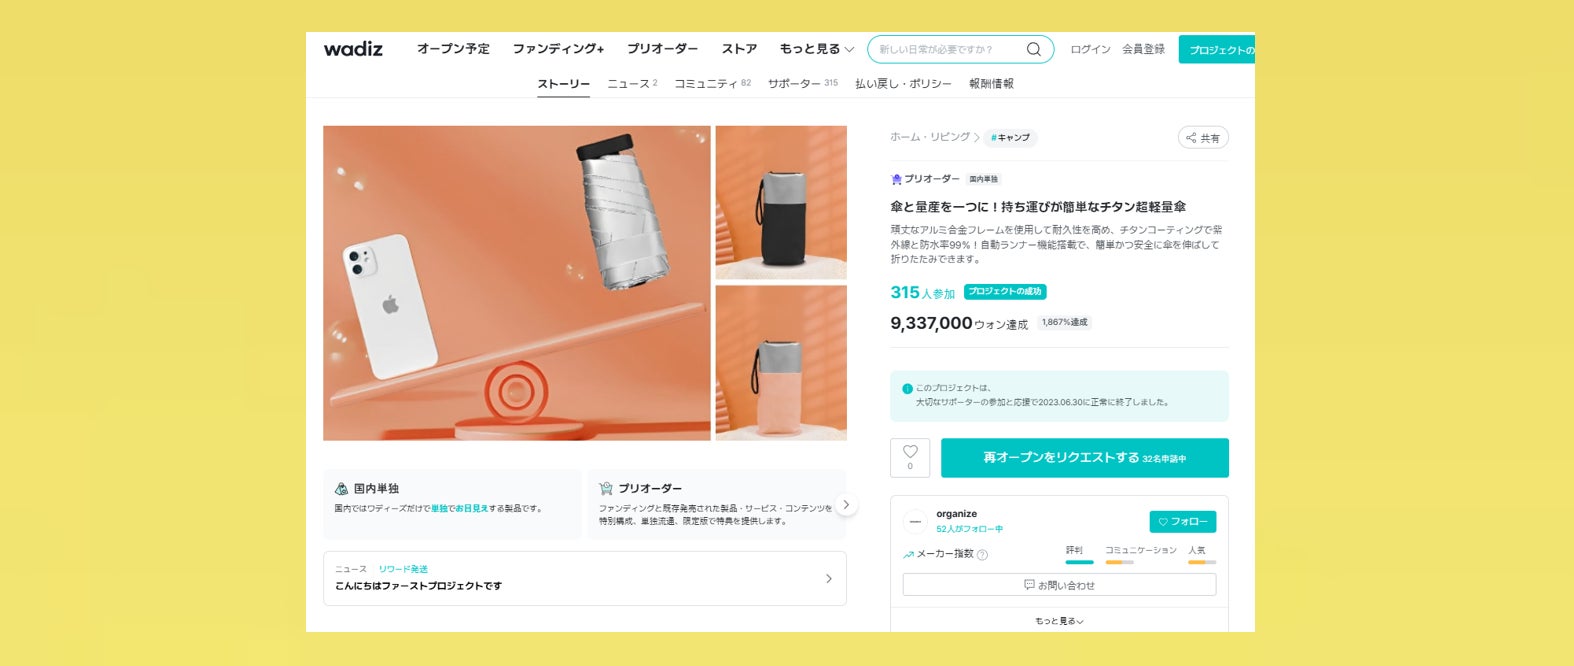Screen dimensions: 1574x666
Task: Select the black umbrella pouch thumbnail
Action: [781, 202]
